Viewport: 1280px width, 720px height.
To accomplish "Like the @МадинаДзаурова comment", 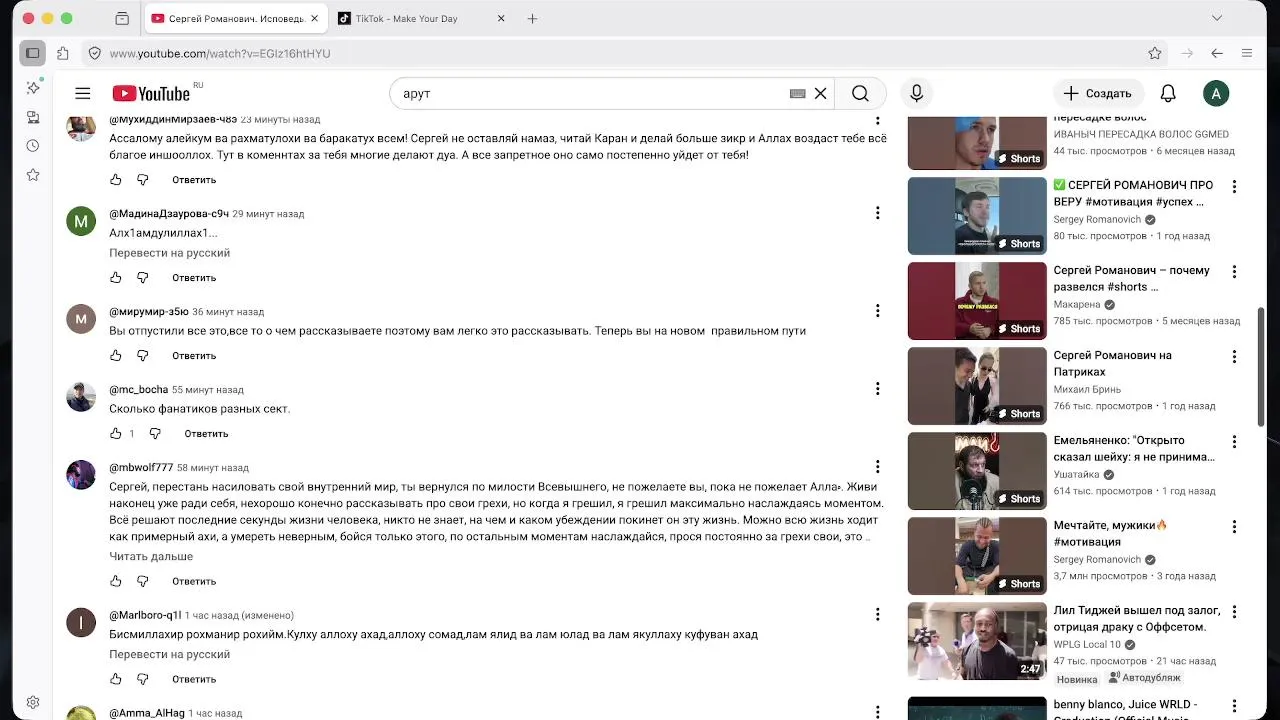I will coord(116,277).
